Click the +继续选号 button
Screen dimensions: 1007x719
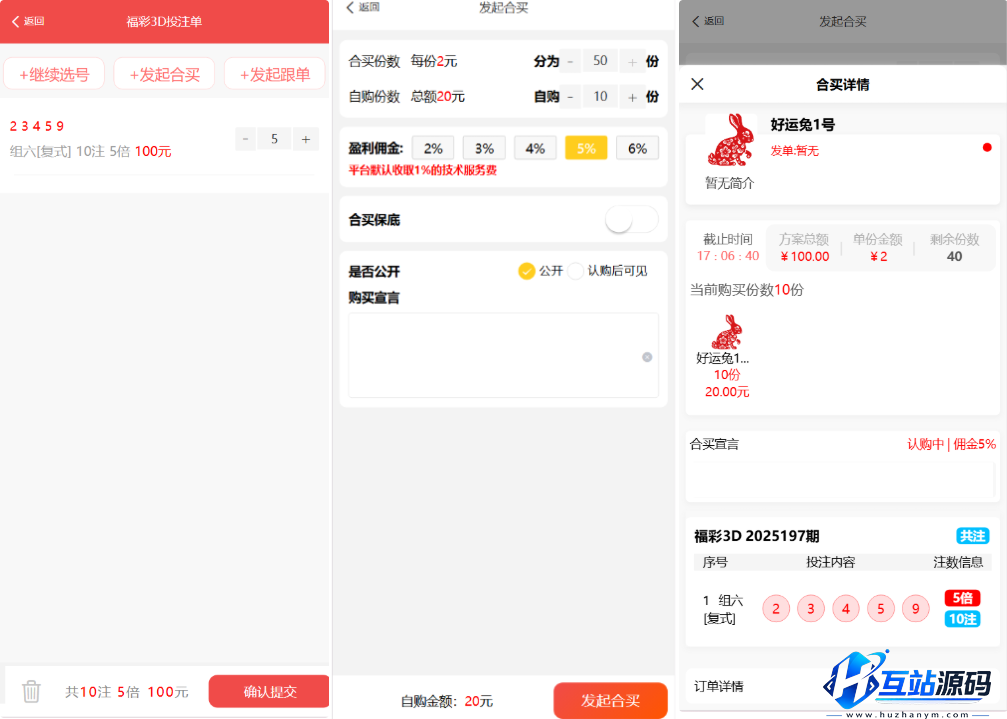(54, 73)
